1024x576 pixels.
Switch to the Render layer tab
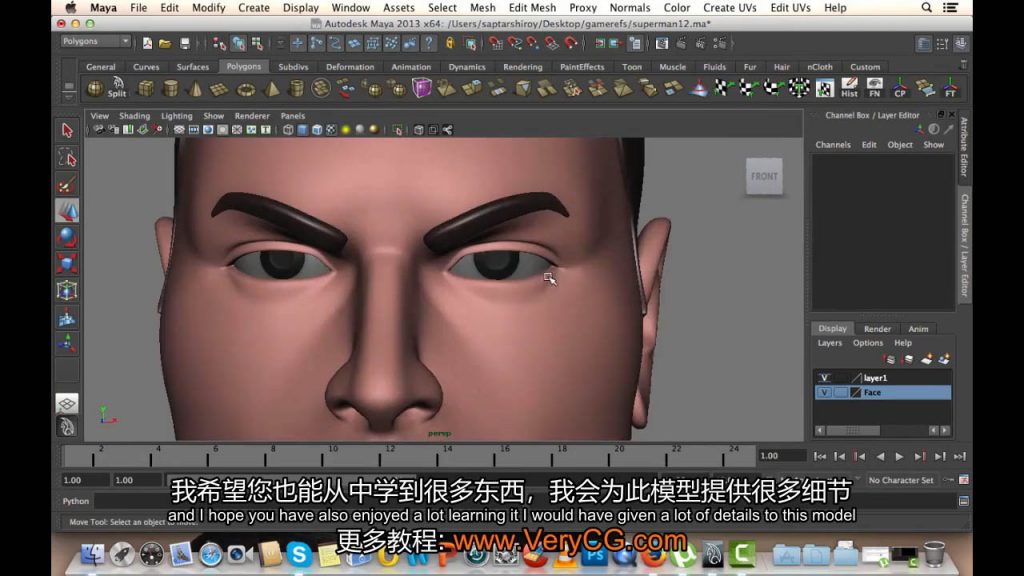coord(877,328)
